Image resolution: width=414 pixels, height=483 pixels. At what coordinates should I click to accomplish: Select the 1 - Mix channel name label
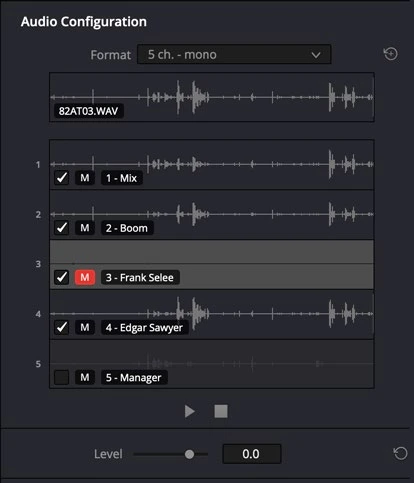coord(122,178)
